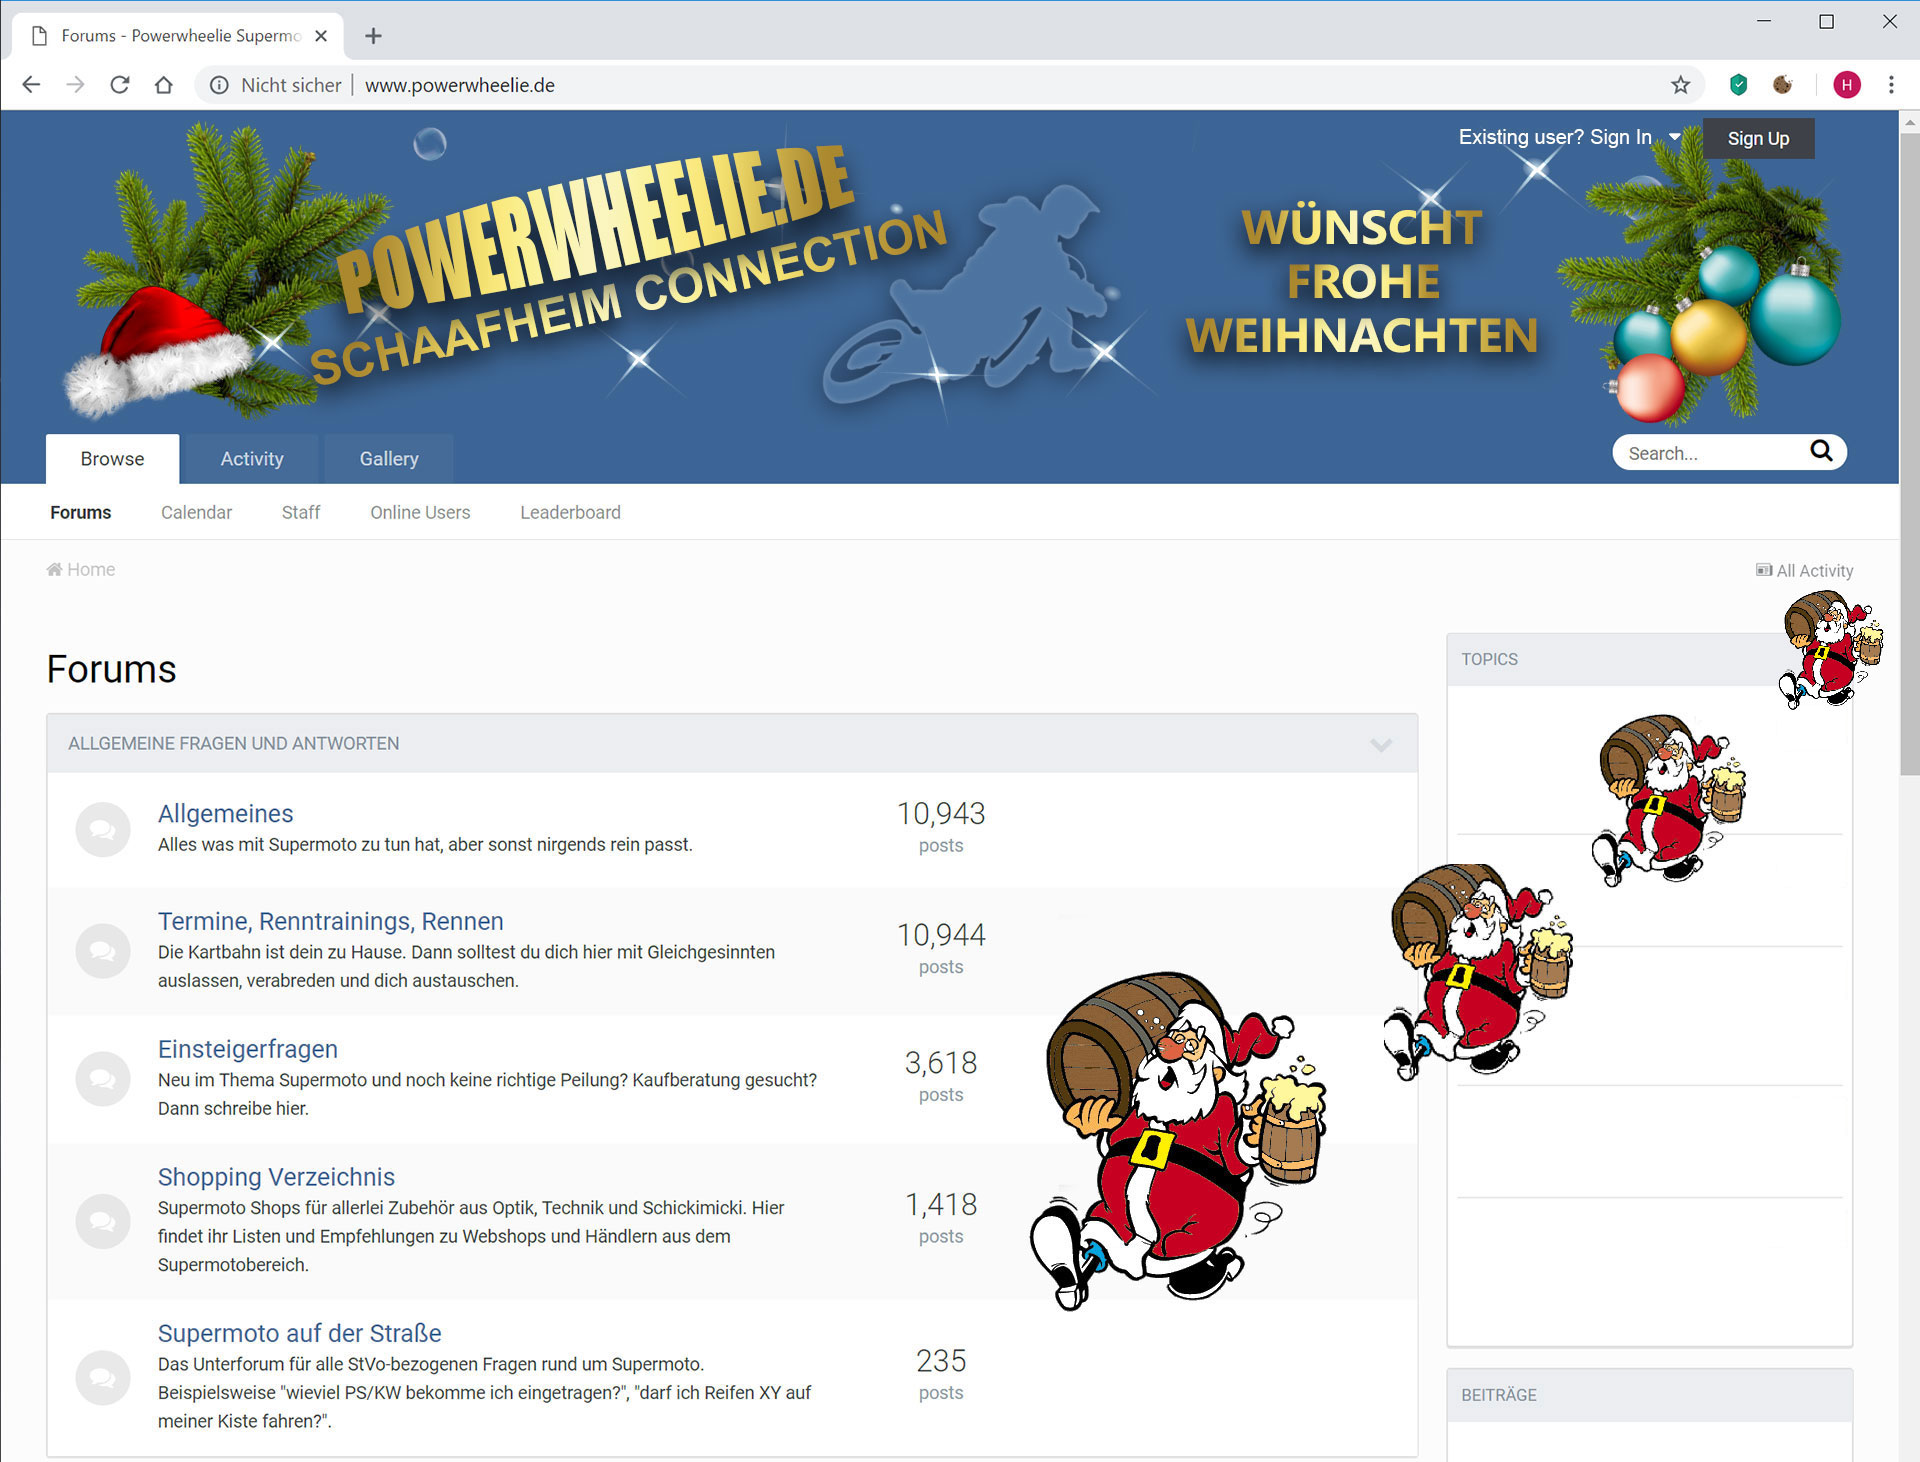
Task: Click the All Activity feed icon
Action: pos(1764,570)
